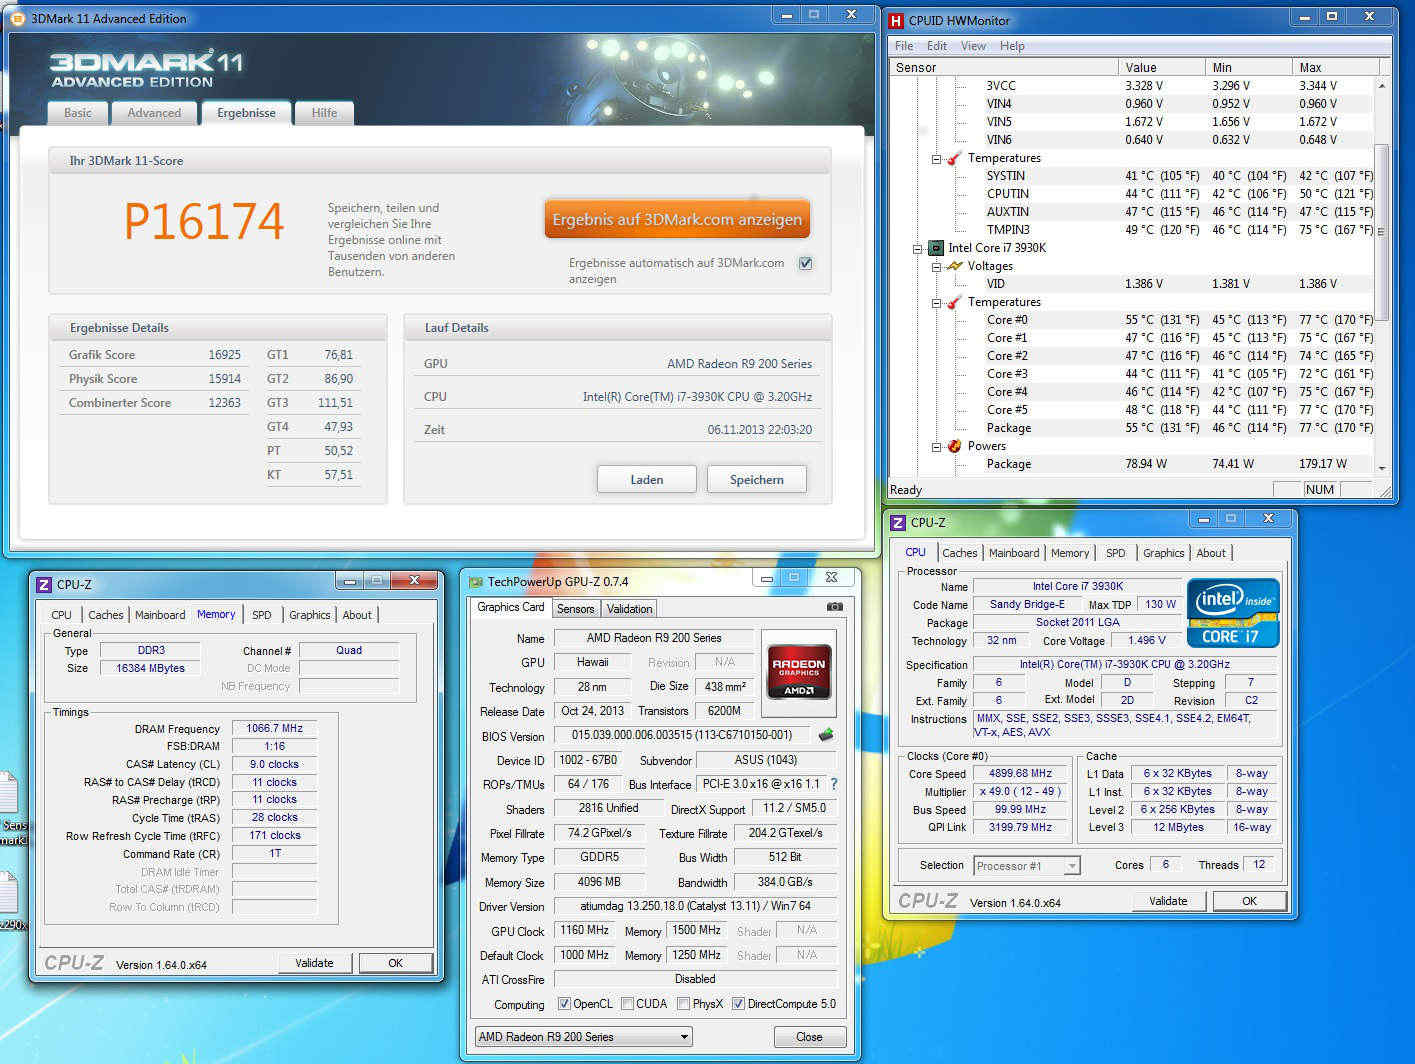Toggle automatic results display on 3DMark.com checkbox
1415x1064 pixels.
806,263
